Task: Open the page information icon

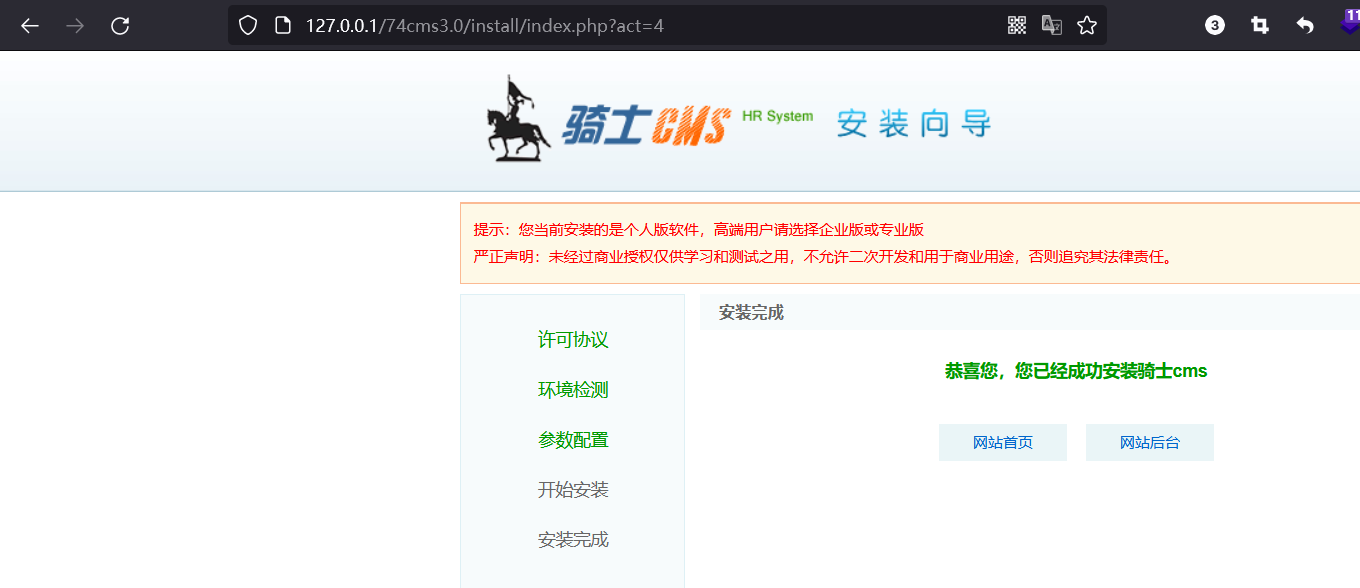Action: (x=282, y=25)
